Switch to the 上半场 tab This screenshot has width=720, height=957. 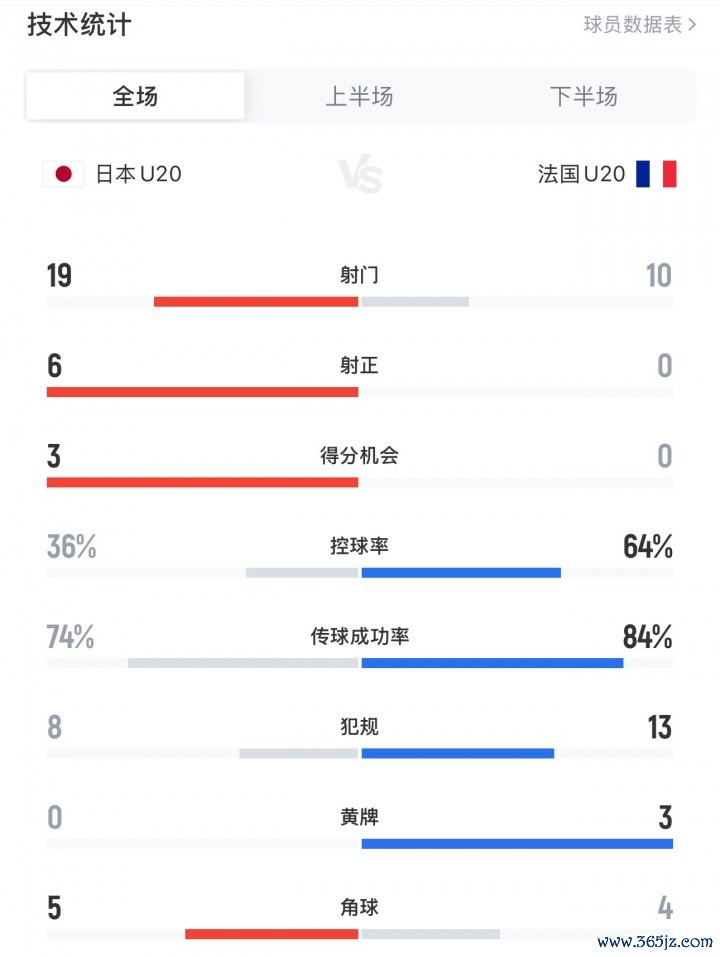point(359,97)
